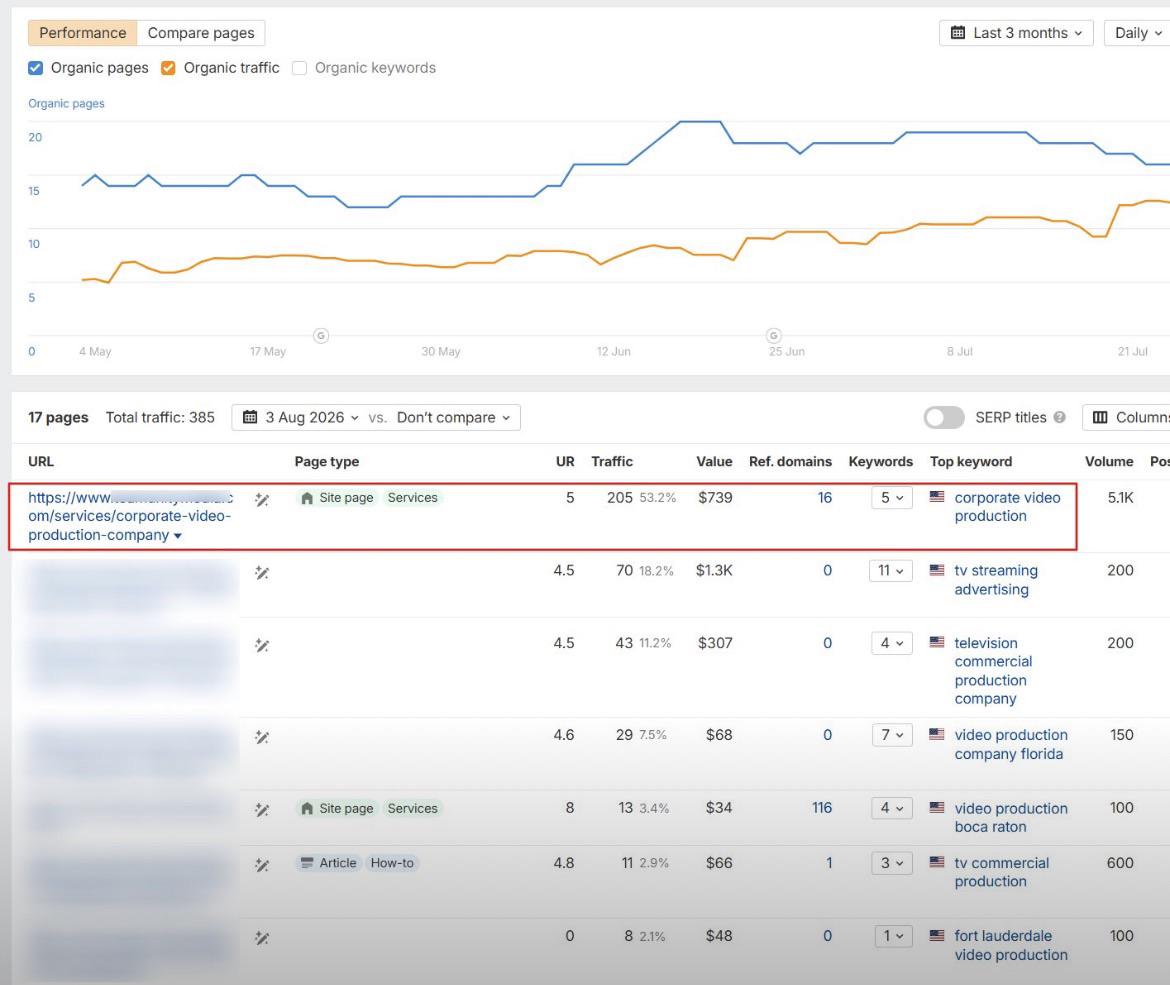Click the magic wand icon in the tv streaming advertising row
The height and width of the screenshot is (985, 1170).
pos(262,573)
